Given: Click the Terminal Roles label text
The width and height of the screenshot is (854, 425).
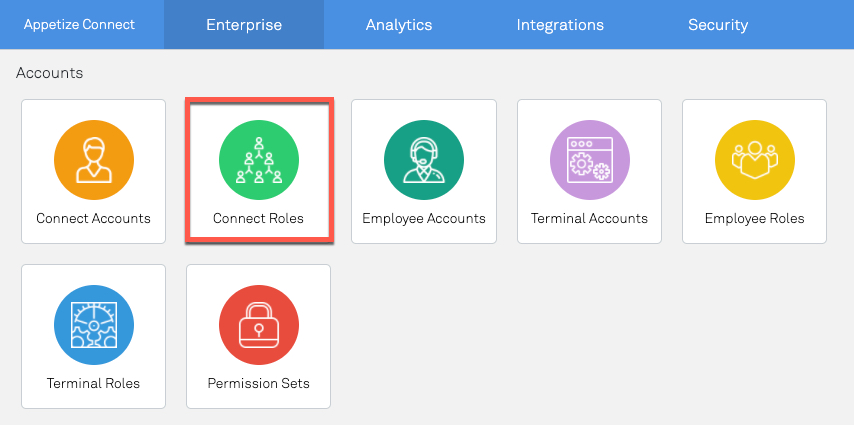Looking at the screenshot, I should click(93, 384).
